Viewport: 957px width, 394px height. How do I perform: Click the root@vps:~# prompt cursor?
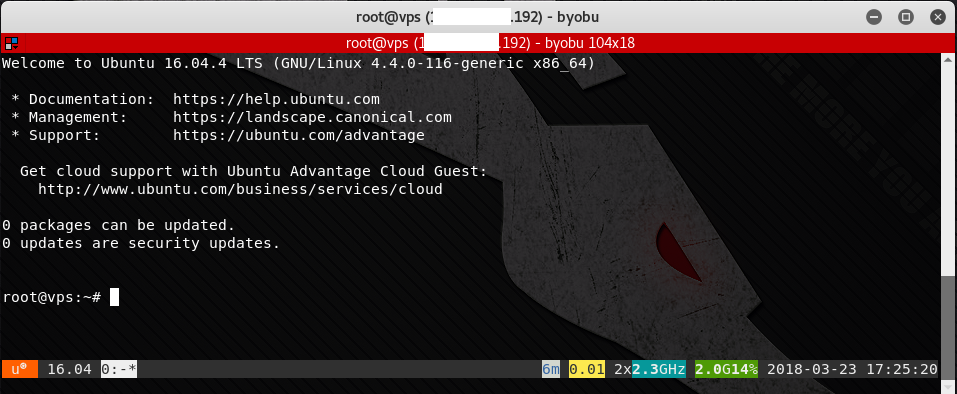click(114, 298)
